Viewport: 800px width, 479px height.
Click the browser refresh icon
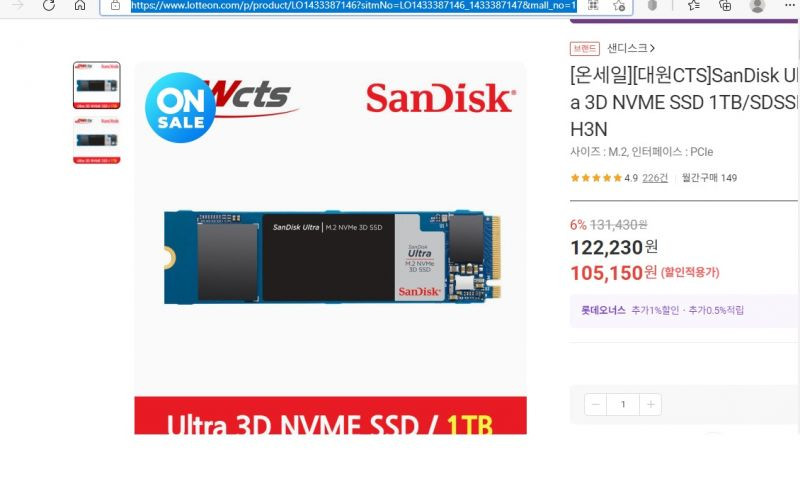49,6
